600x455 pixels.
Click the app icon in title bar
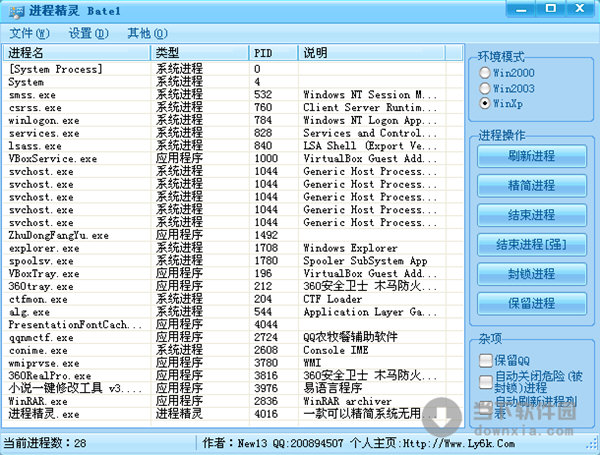tap(16, 11)
